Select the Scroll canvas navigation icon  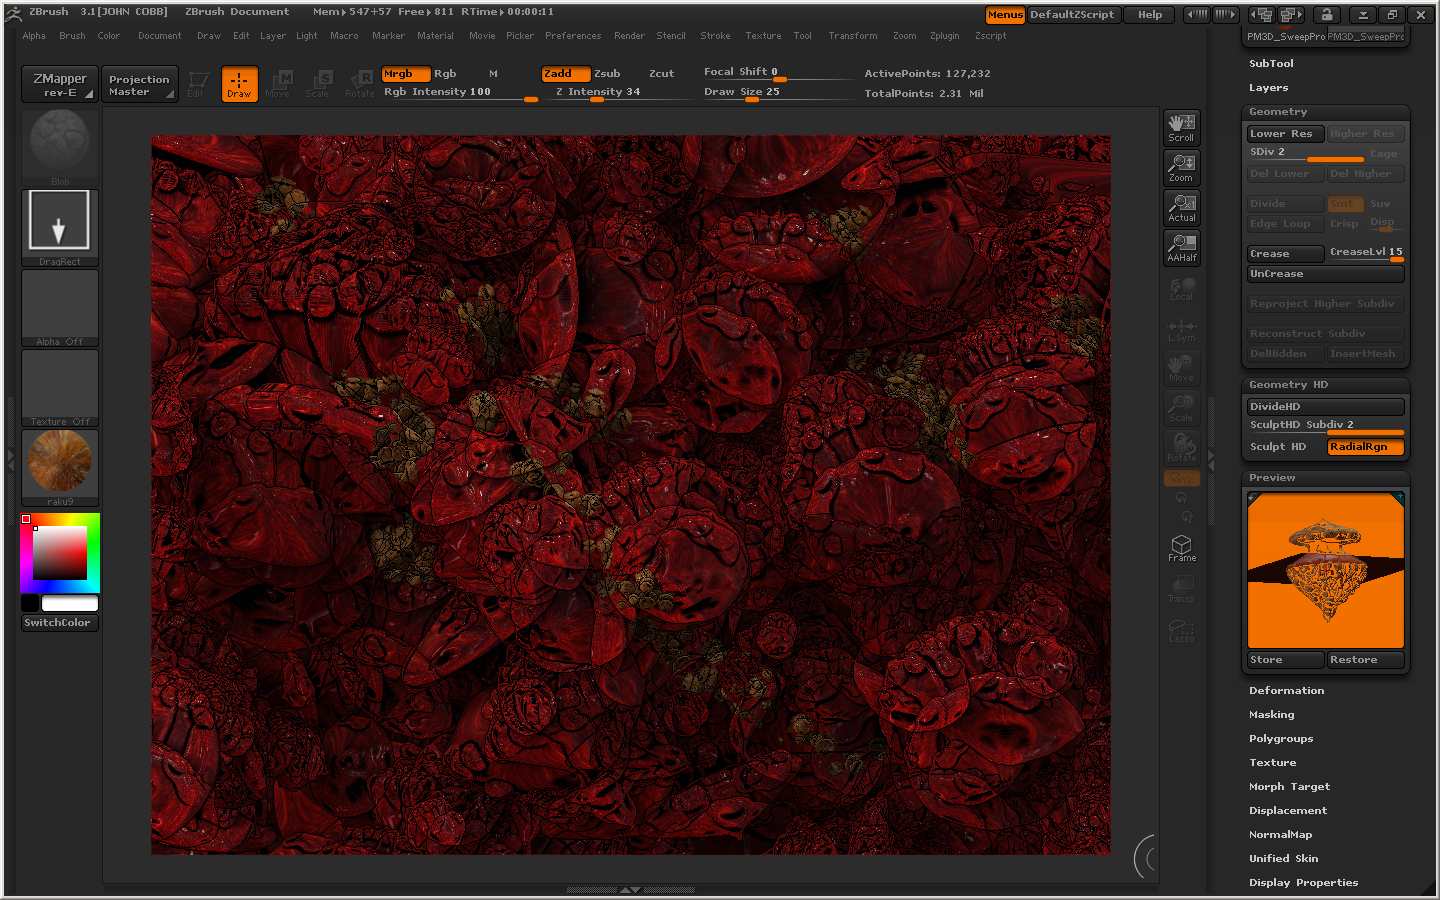click(x=1181, y=128)
